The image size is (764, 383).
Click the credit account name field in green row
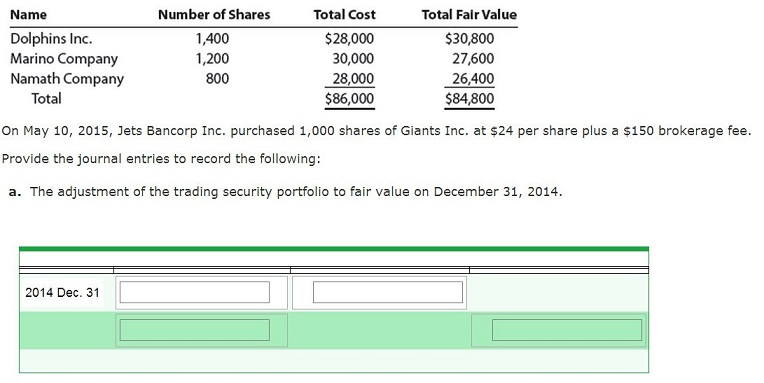[x=194, y=330]
